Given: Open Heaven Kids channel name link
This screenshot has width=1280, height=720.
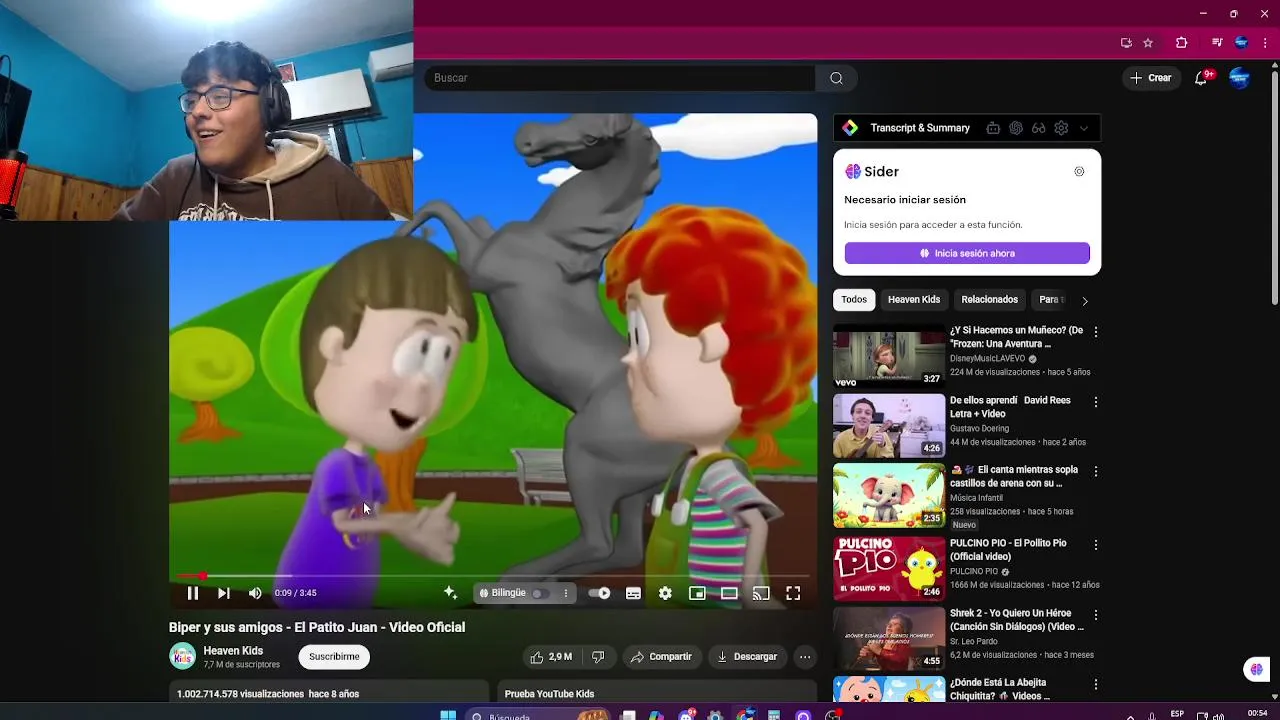Looking at the screenshot, I should (x=233, y=651).
